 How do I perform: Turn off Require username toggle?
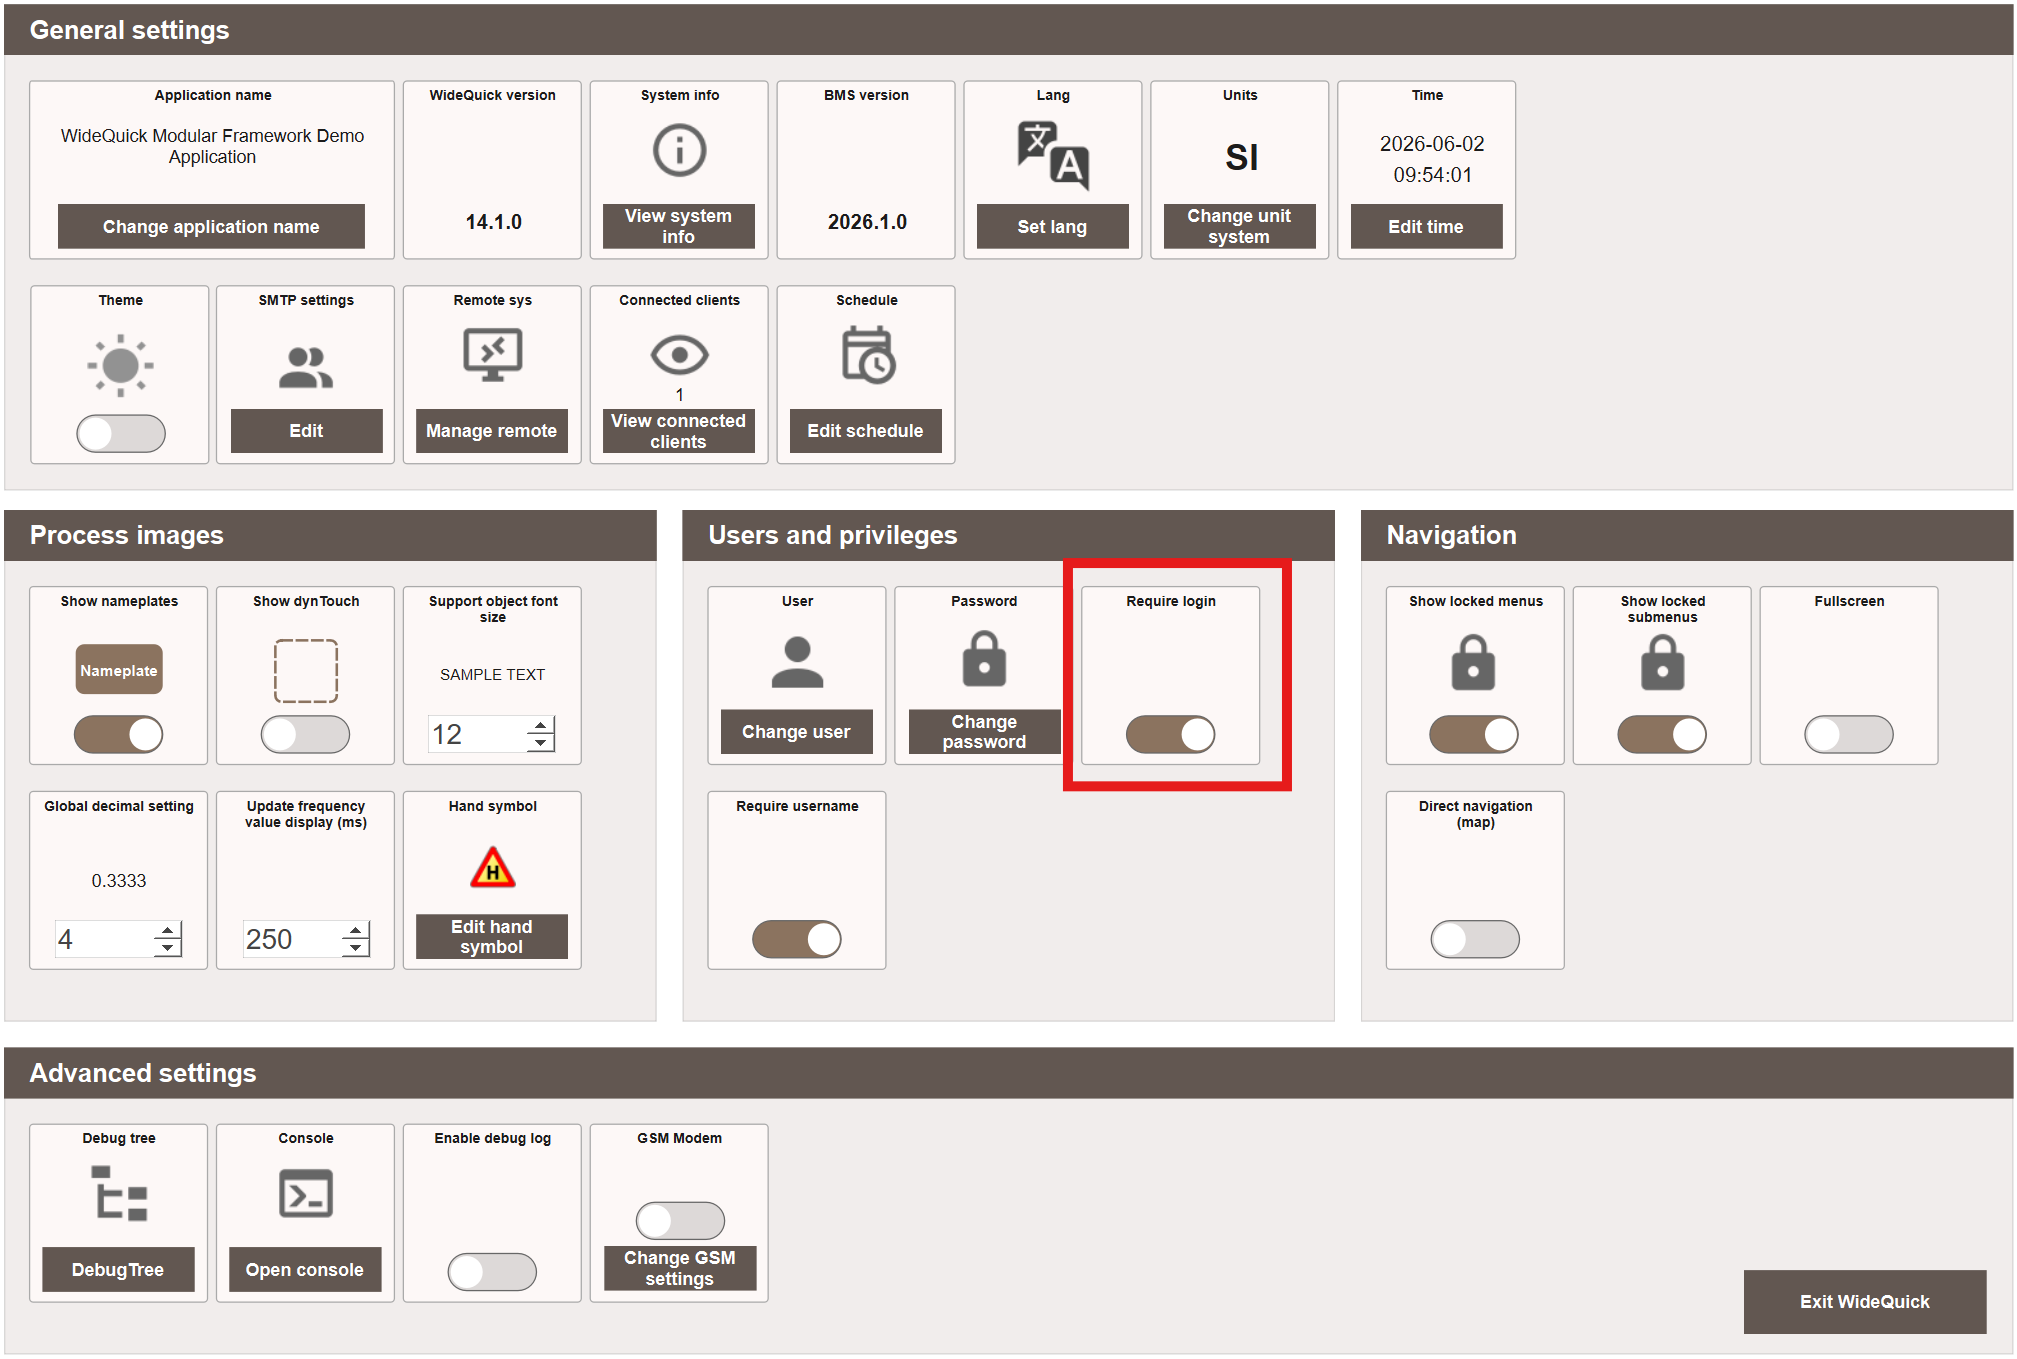797,940
